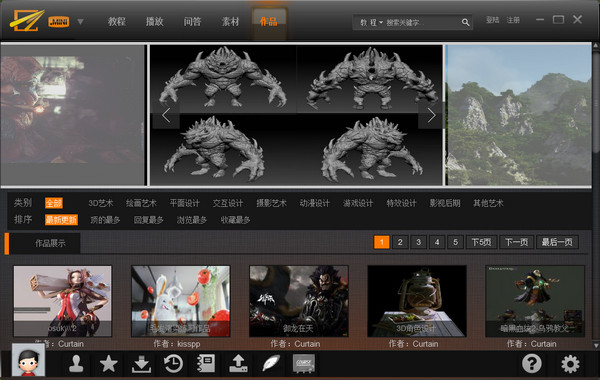Filter by 动漫设计 category

(x=315, y=203)
